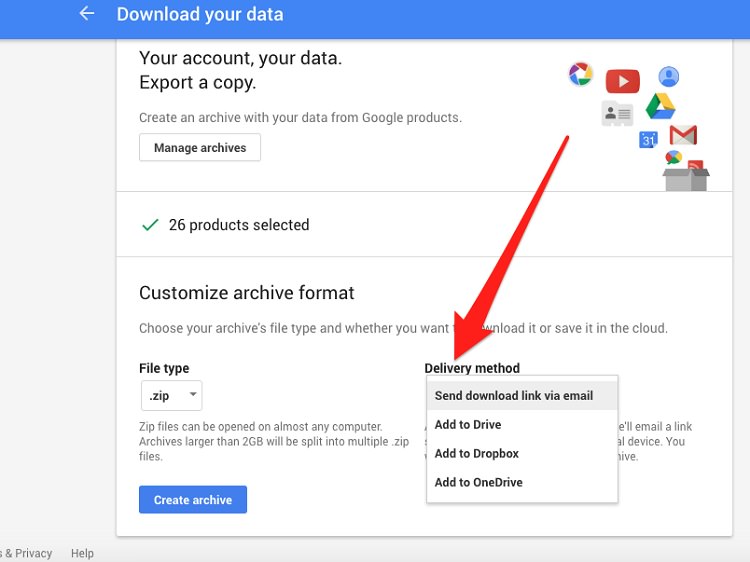Click the gray archive box icon

686,178
